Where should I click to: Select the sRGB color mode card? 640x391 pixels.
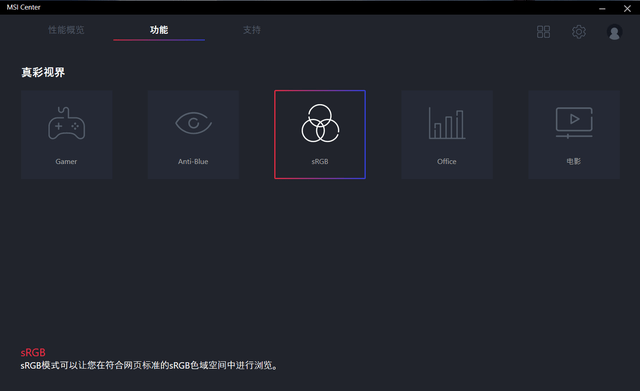320,135
